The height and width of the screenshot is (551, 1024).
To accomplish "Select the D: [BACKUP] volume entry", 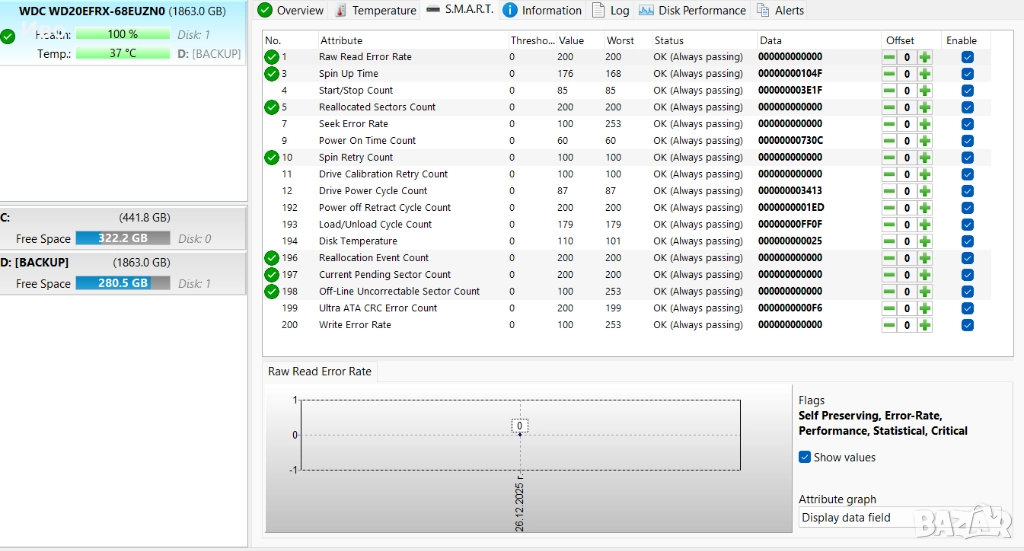I will [x=122, y=262].
